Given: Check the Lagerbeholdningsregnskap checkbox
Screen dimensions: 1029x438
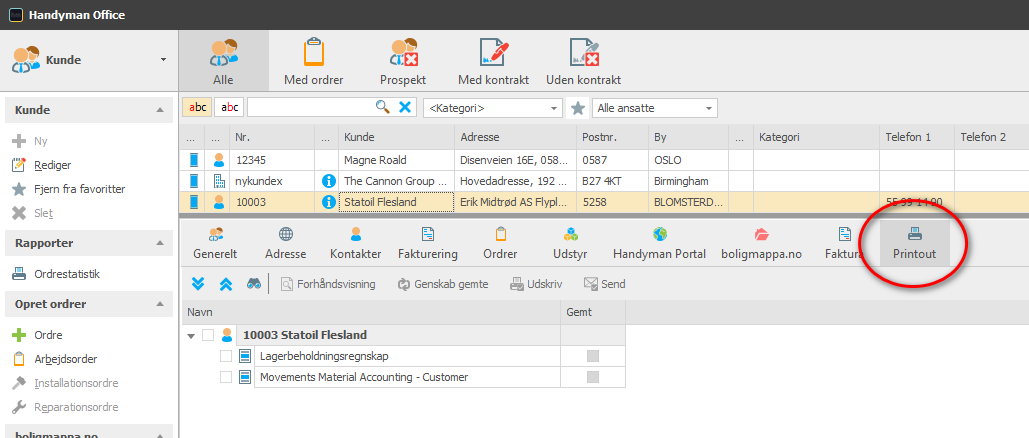Looking at the screenshot, I should click(226, 356).
